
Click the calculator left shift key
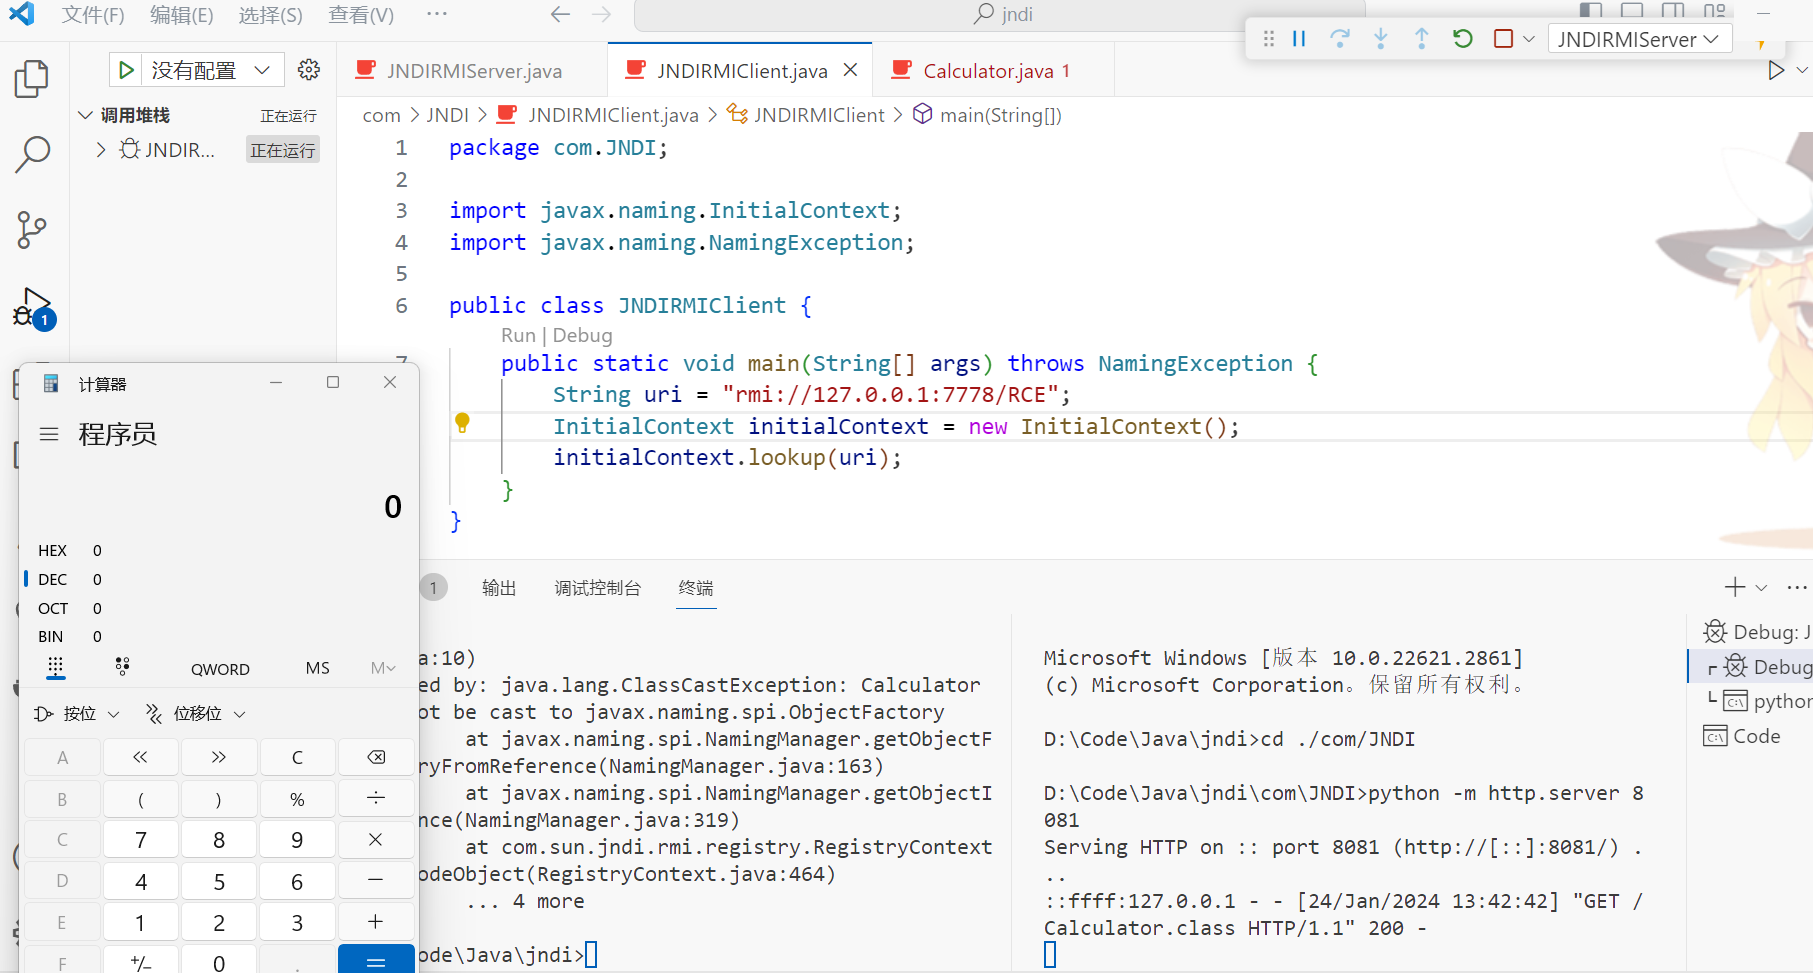click(141, 757)
